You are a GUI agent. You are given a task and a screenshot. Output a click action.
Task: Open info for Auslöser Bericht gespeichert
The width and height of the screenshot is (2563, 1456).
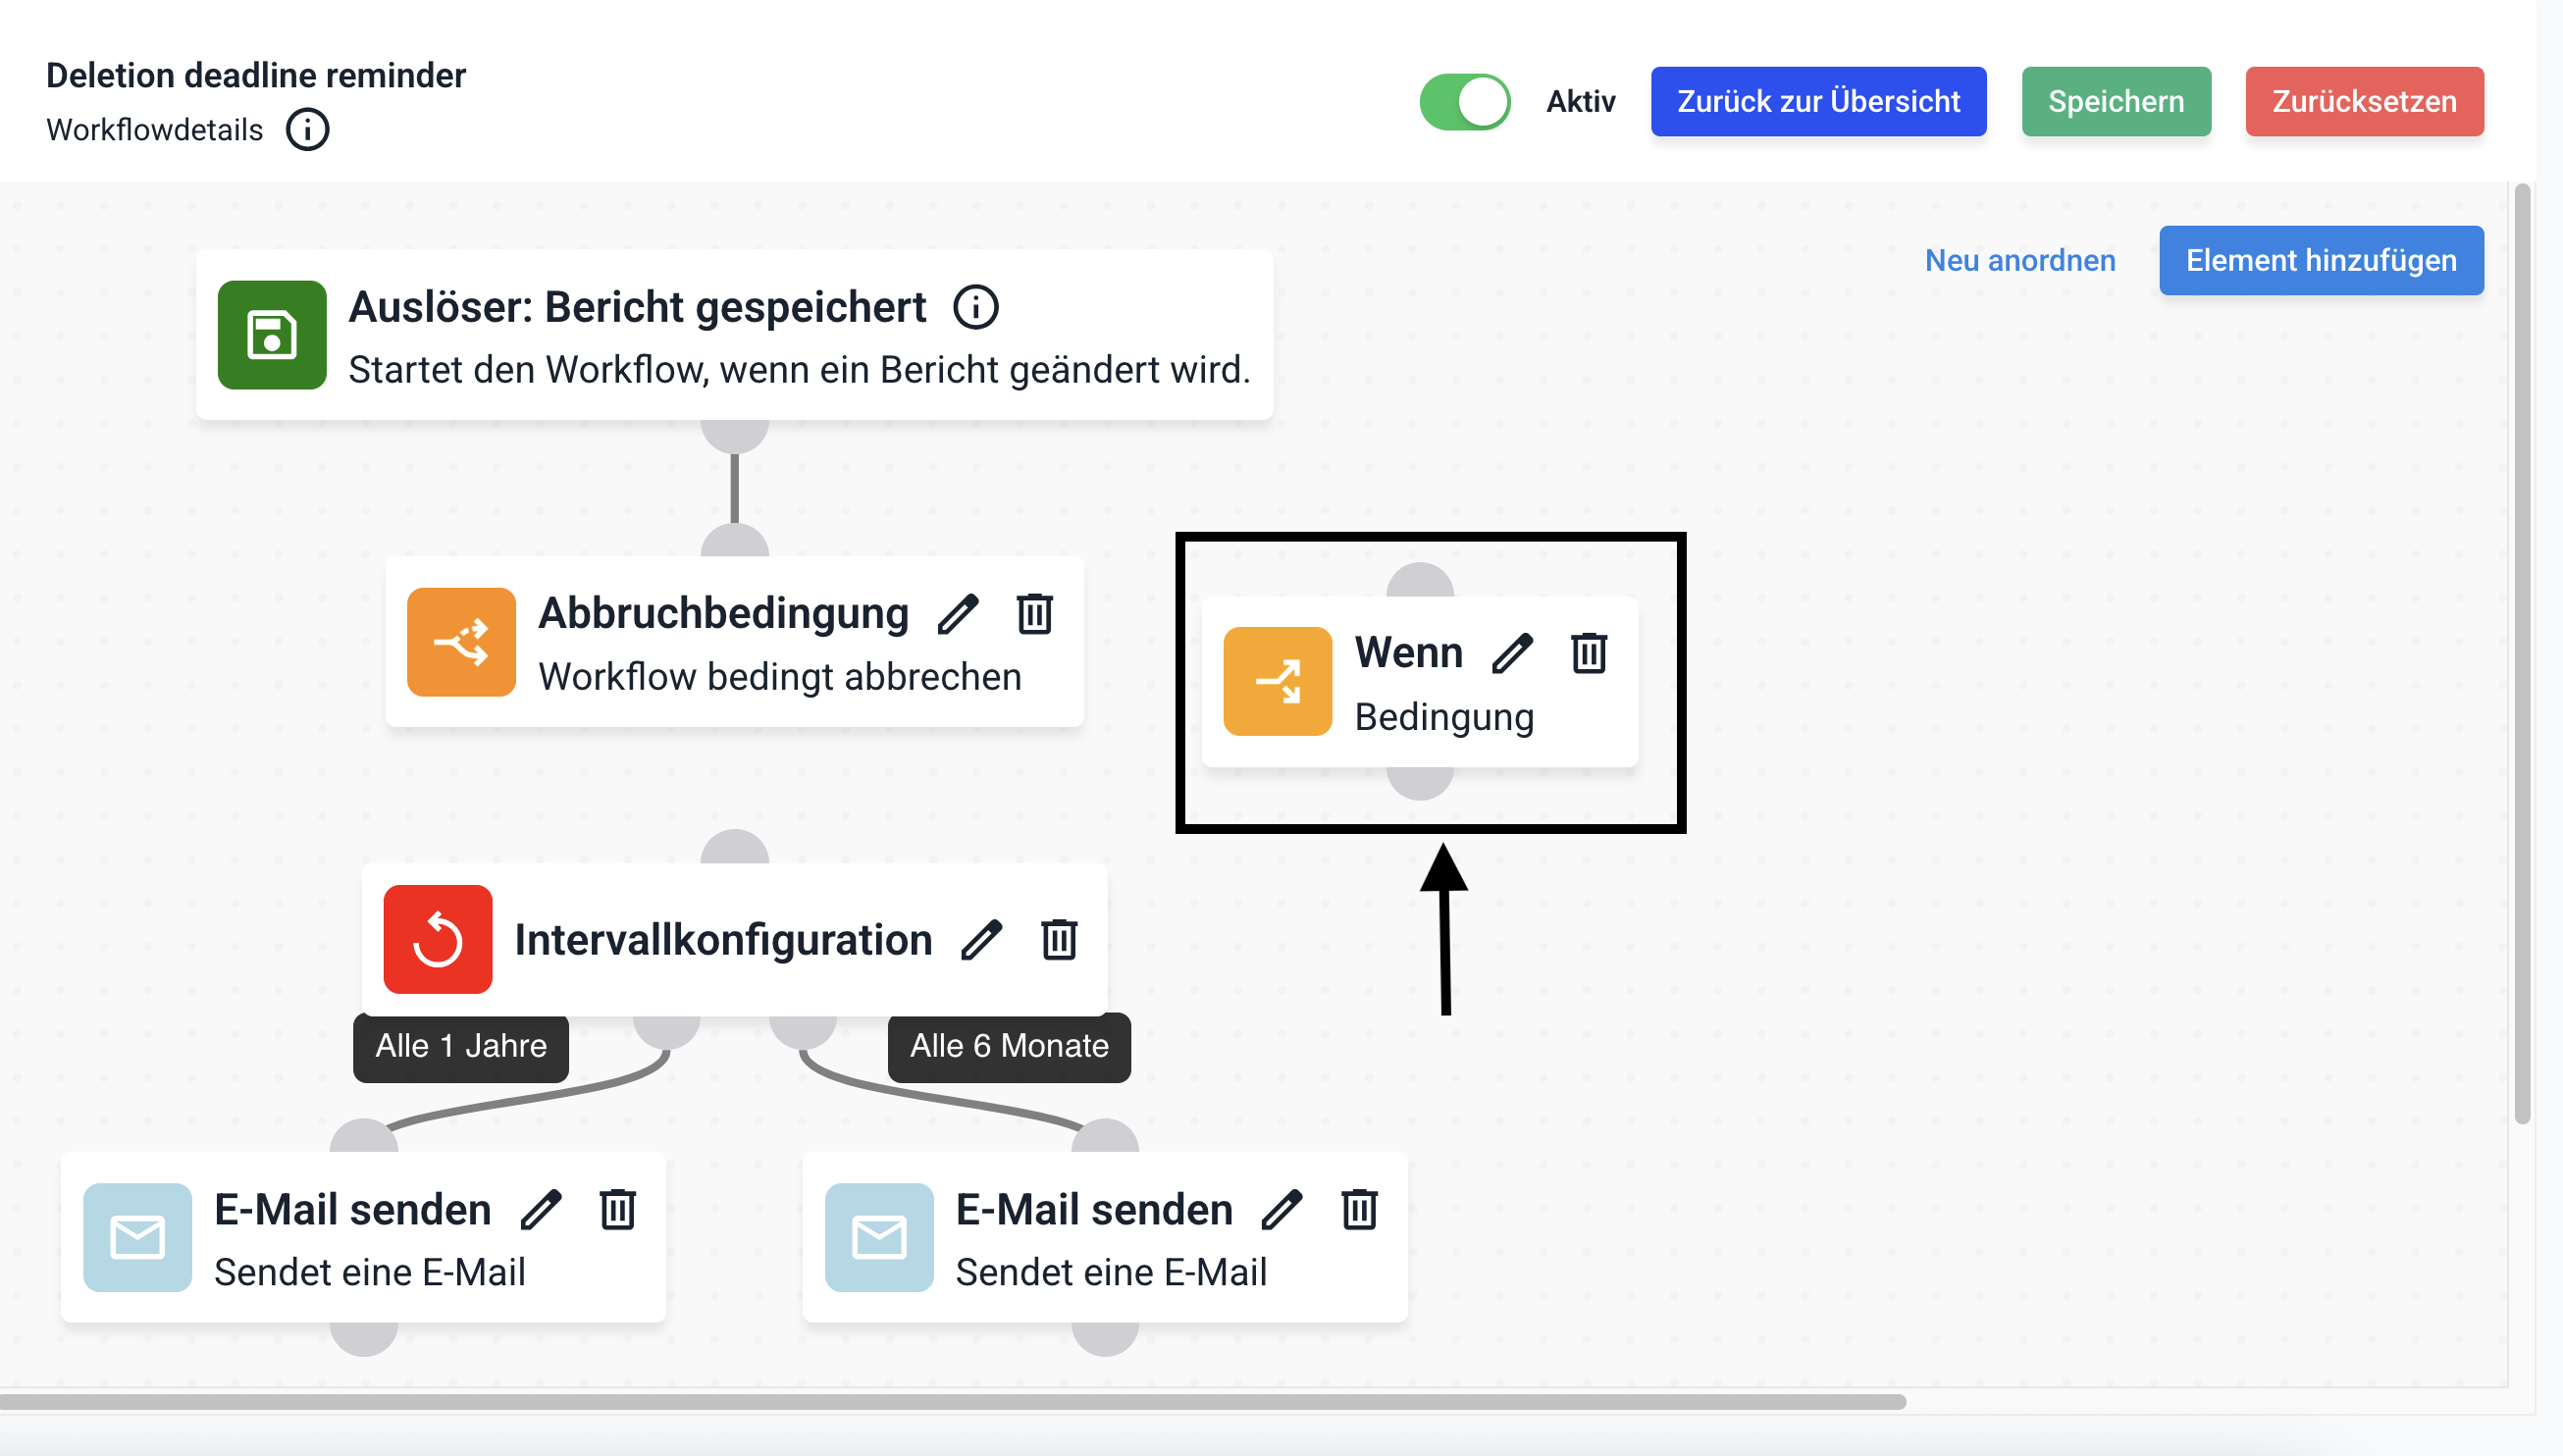click(x=975, y=307)
